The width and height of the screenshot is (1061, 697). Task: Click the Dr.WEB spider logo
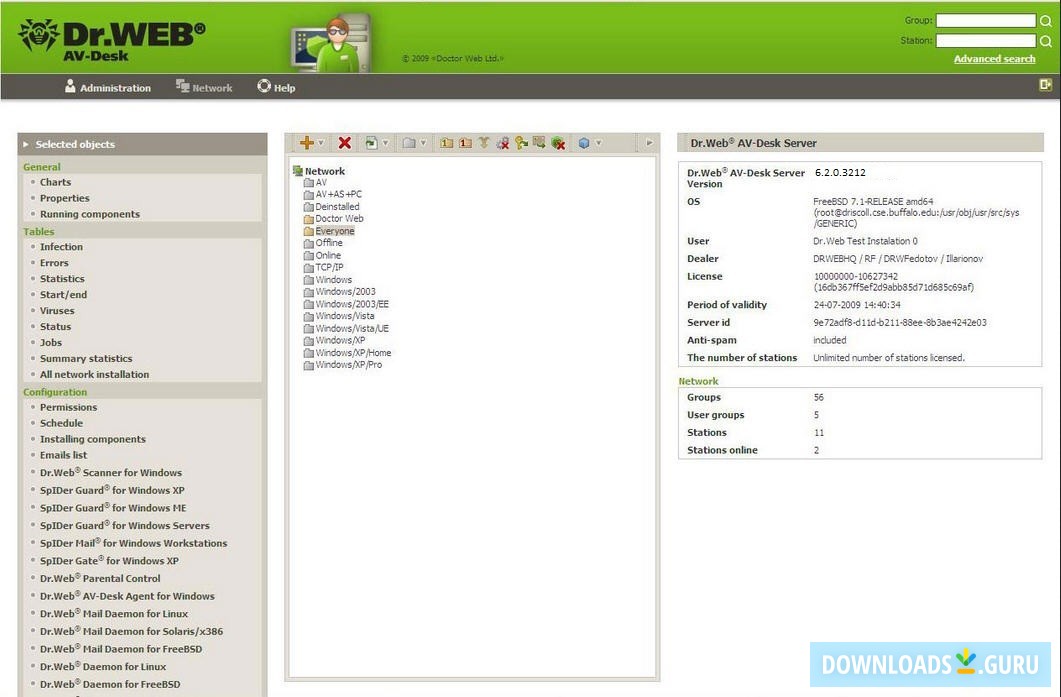pyautogui.click(x=39, y=35)
